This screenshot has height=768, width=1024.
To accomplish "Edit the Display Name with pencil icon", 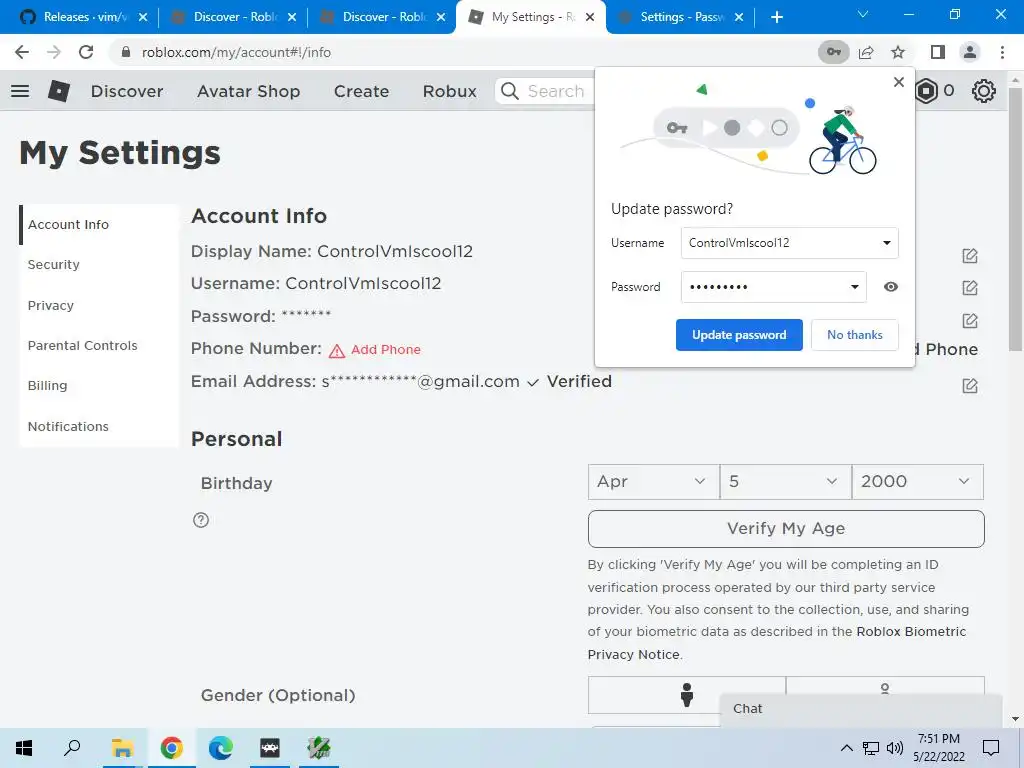I will [970, 256].
